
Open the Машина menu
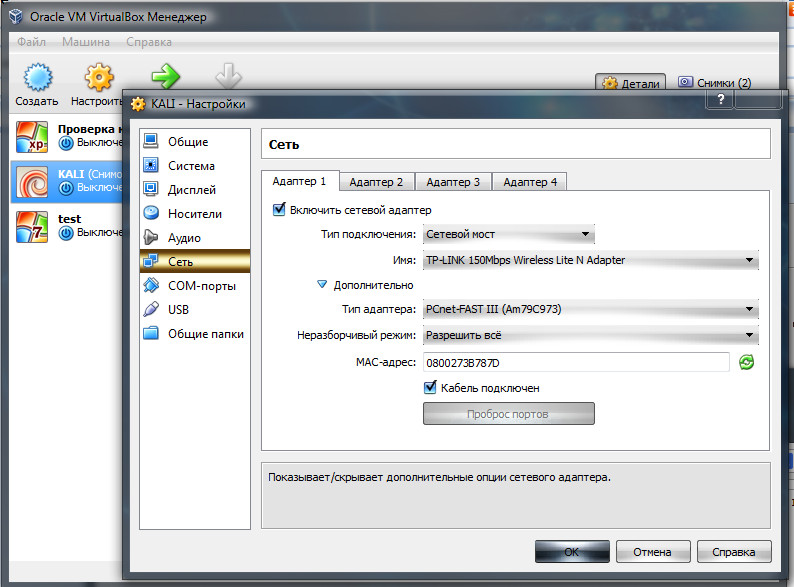(86, 42)
